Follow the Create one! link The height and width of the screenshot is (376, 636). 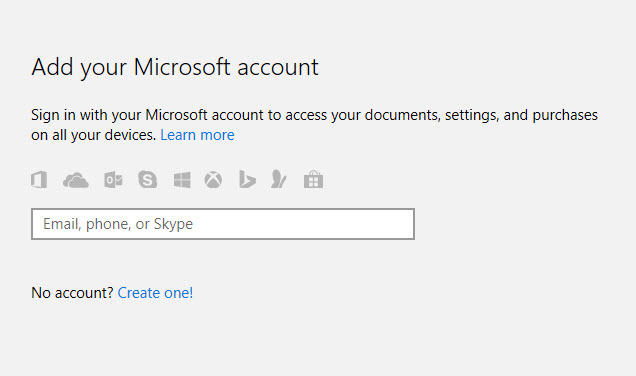pyautogui.click(x=155, y=292)
